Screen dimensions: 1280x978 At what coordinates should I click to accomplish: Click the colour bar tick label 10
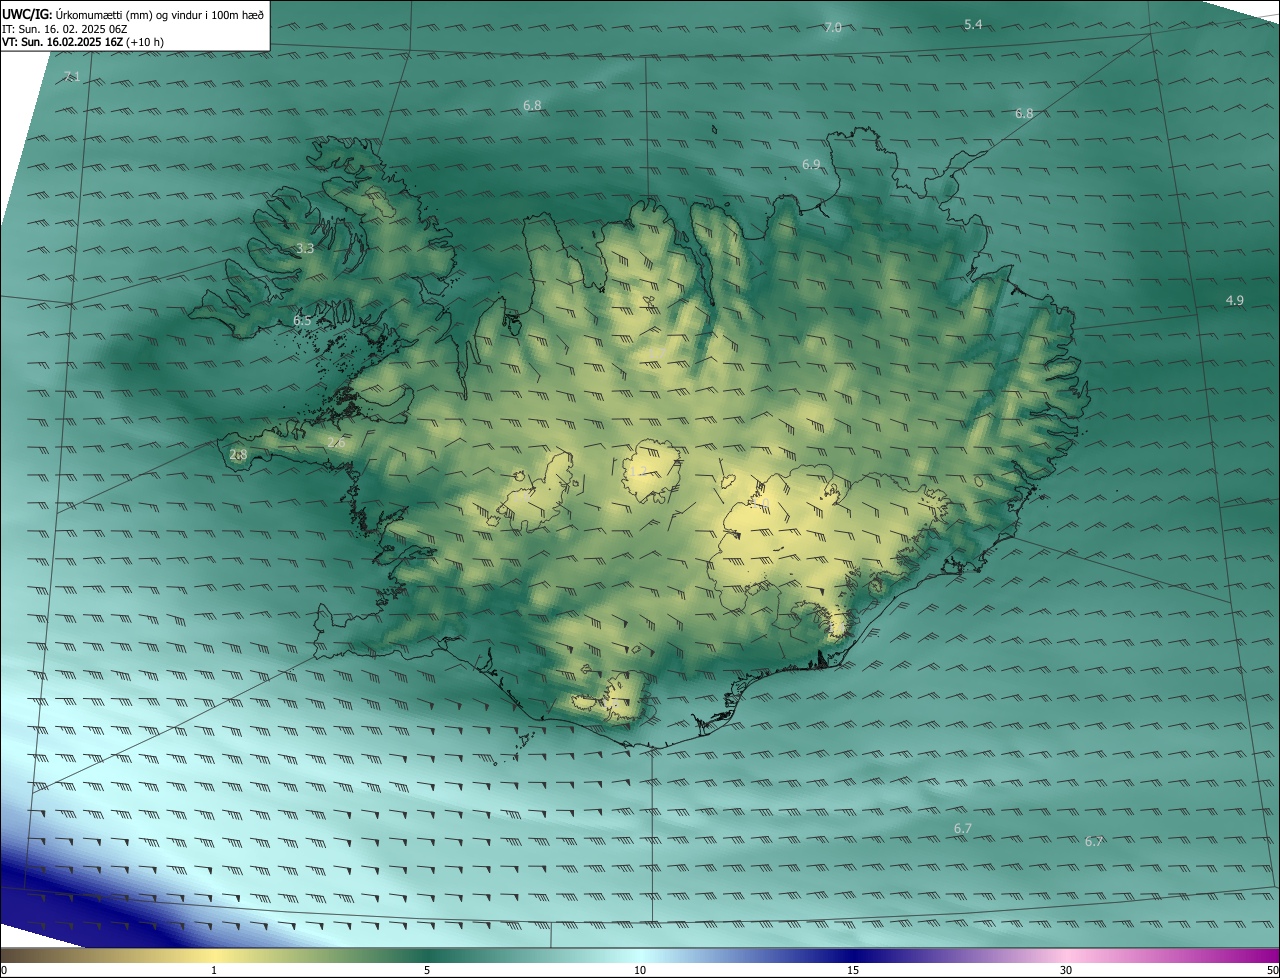[640, 971]
